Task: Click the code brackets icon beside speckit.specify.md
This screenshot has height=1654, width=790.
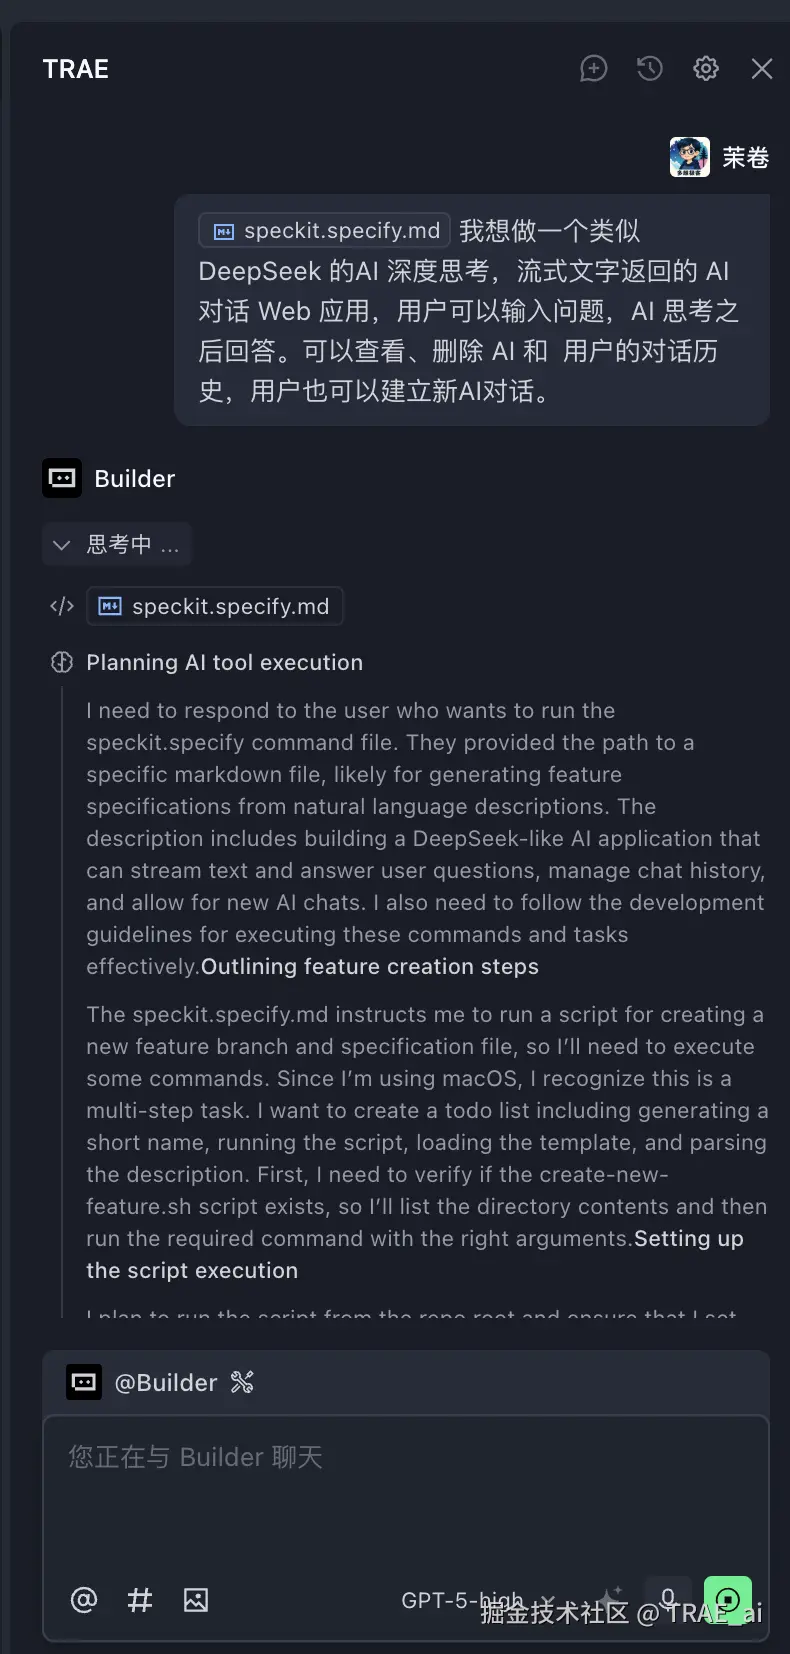Action: coord(62,606)
